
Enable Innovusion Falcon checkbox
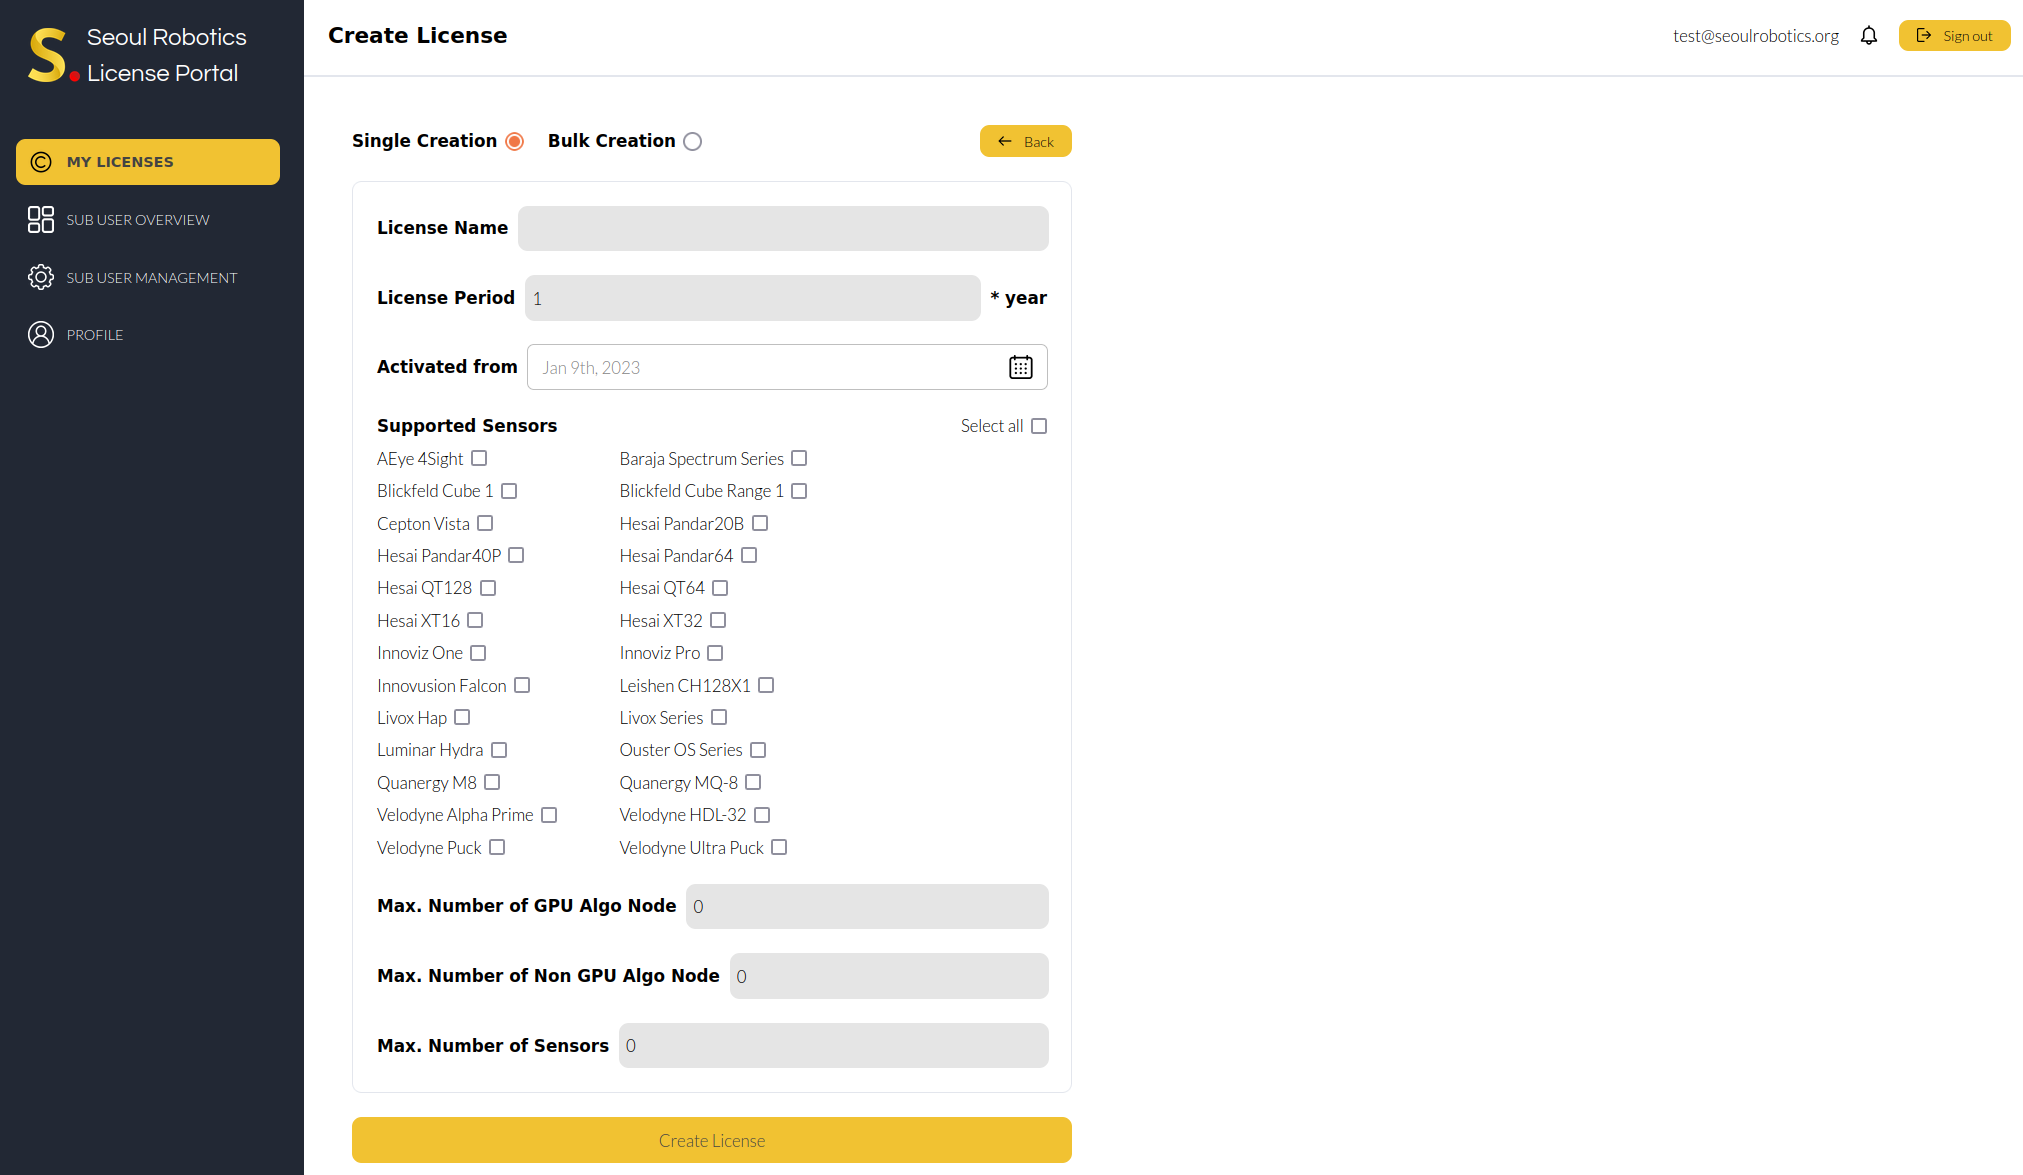(x=522, y=685)
